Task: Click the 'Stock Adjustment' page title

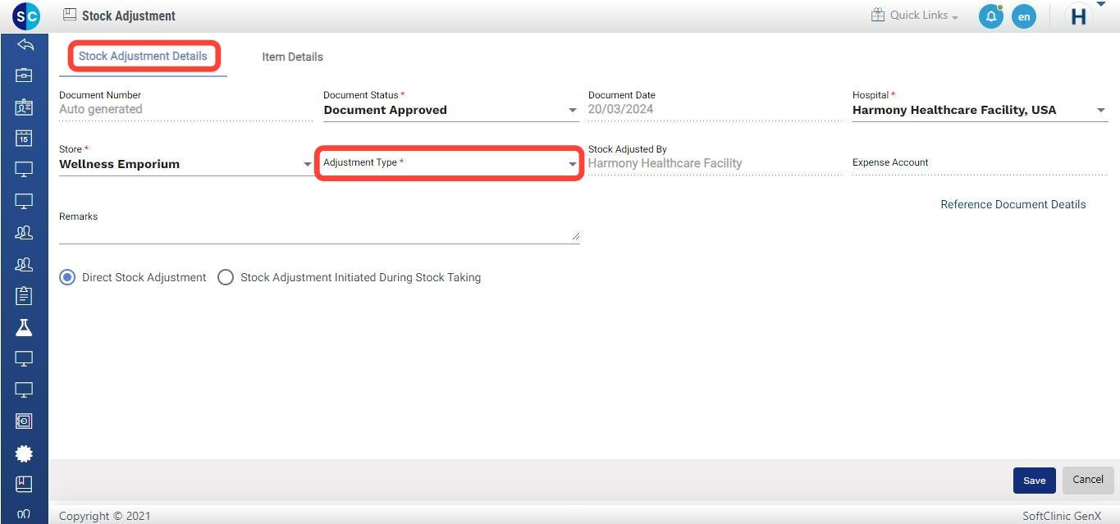Action: pyautogui.click(x=129, y=16)
